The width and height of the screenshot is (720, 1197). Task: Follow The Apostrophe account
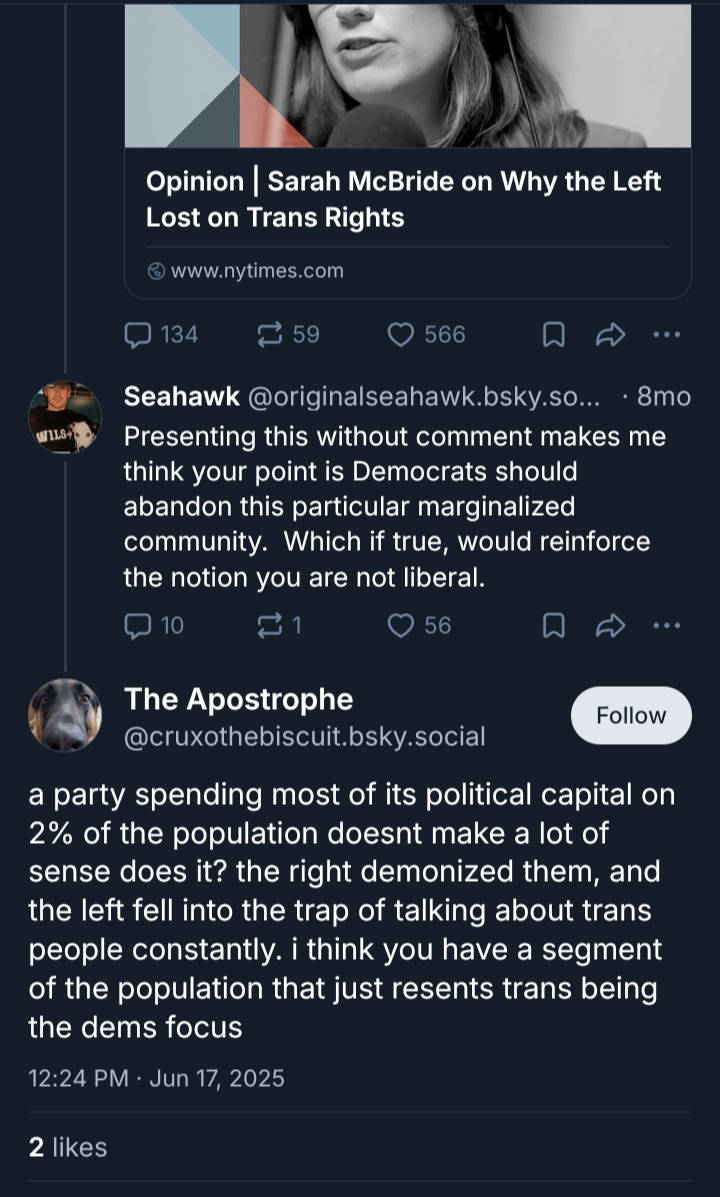point(630,715)
